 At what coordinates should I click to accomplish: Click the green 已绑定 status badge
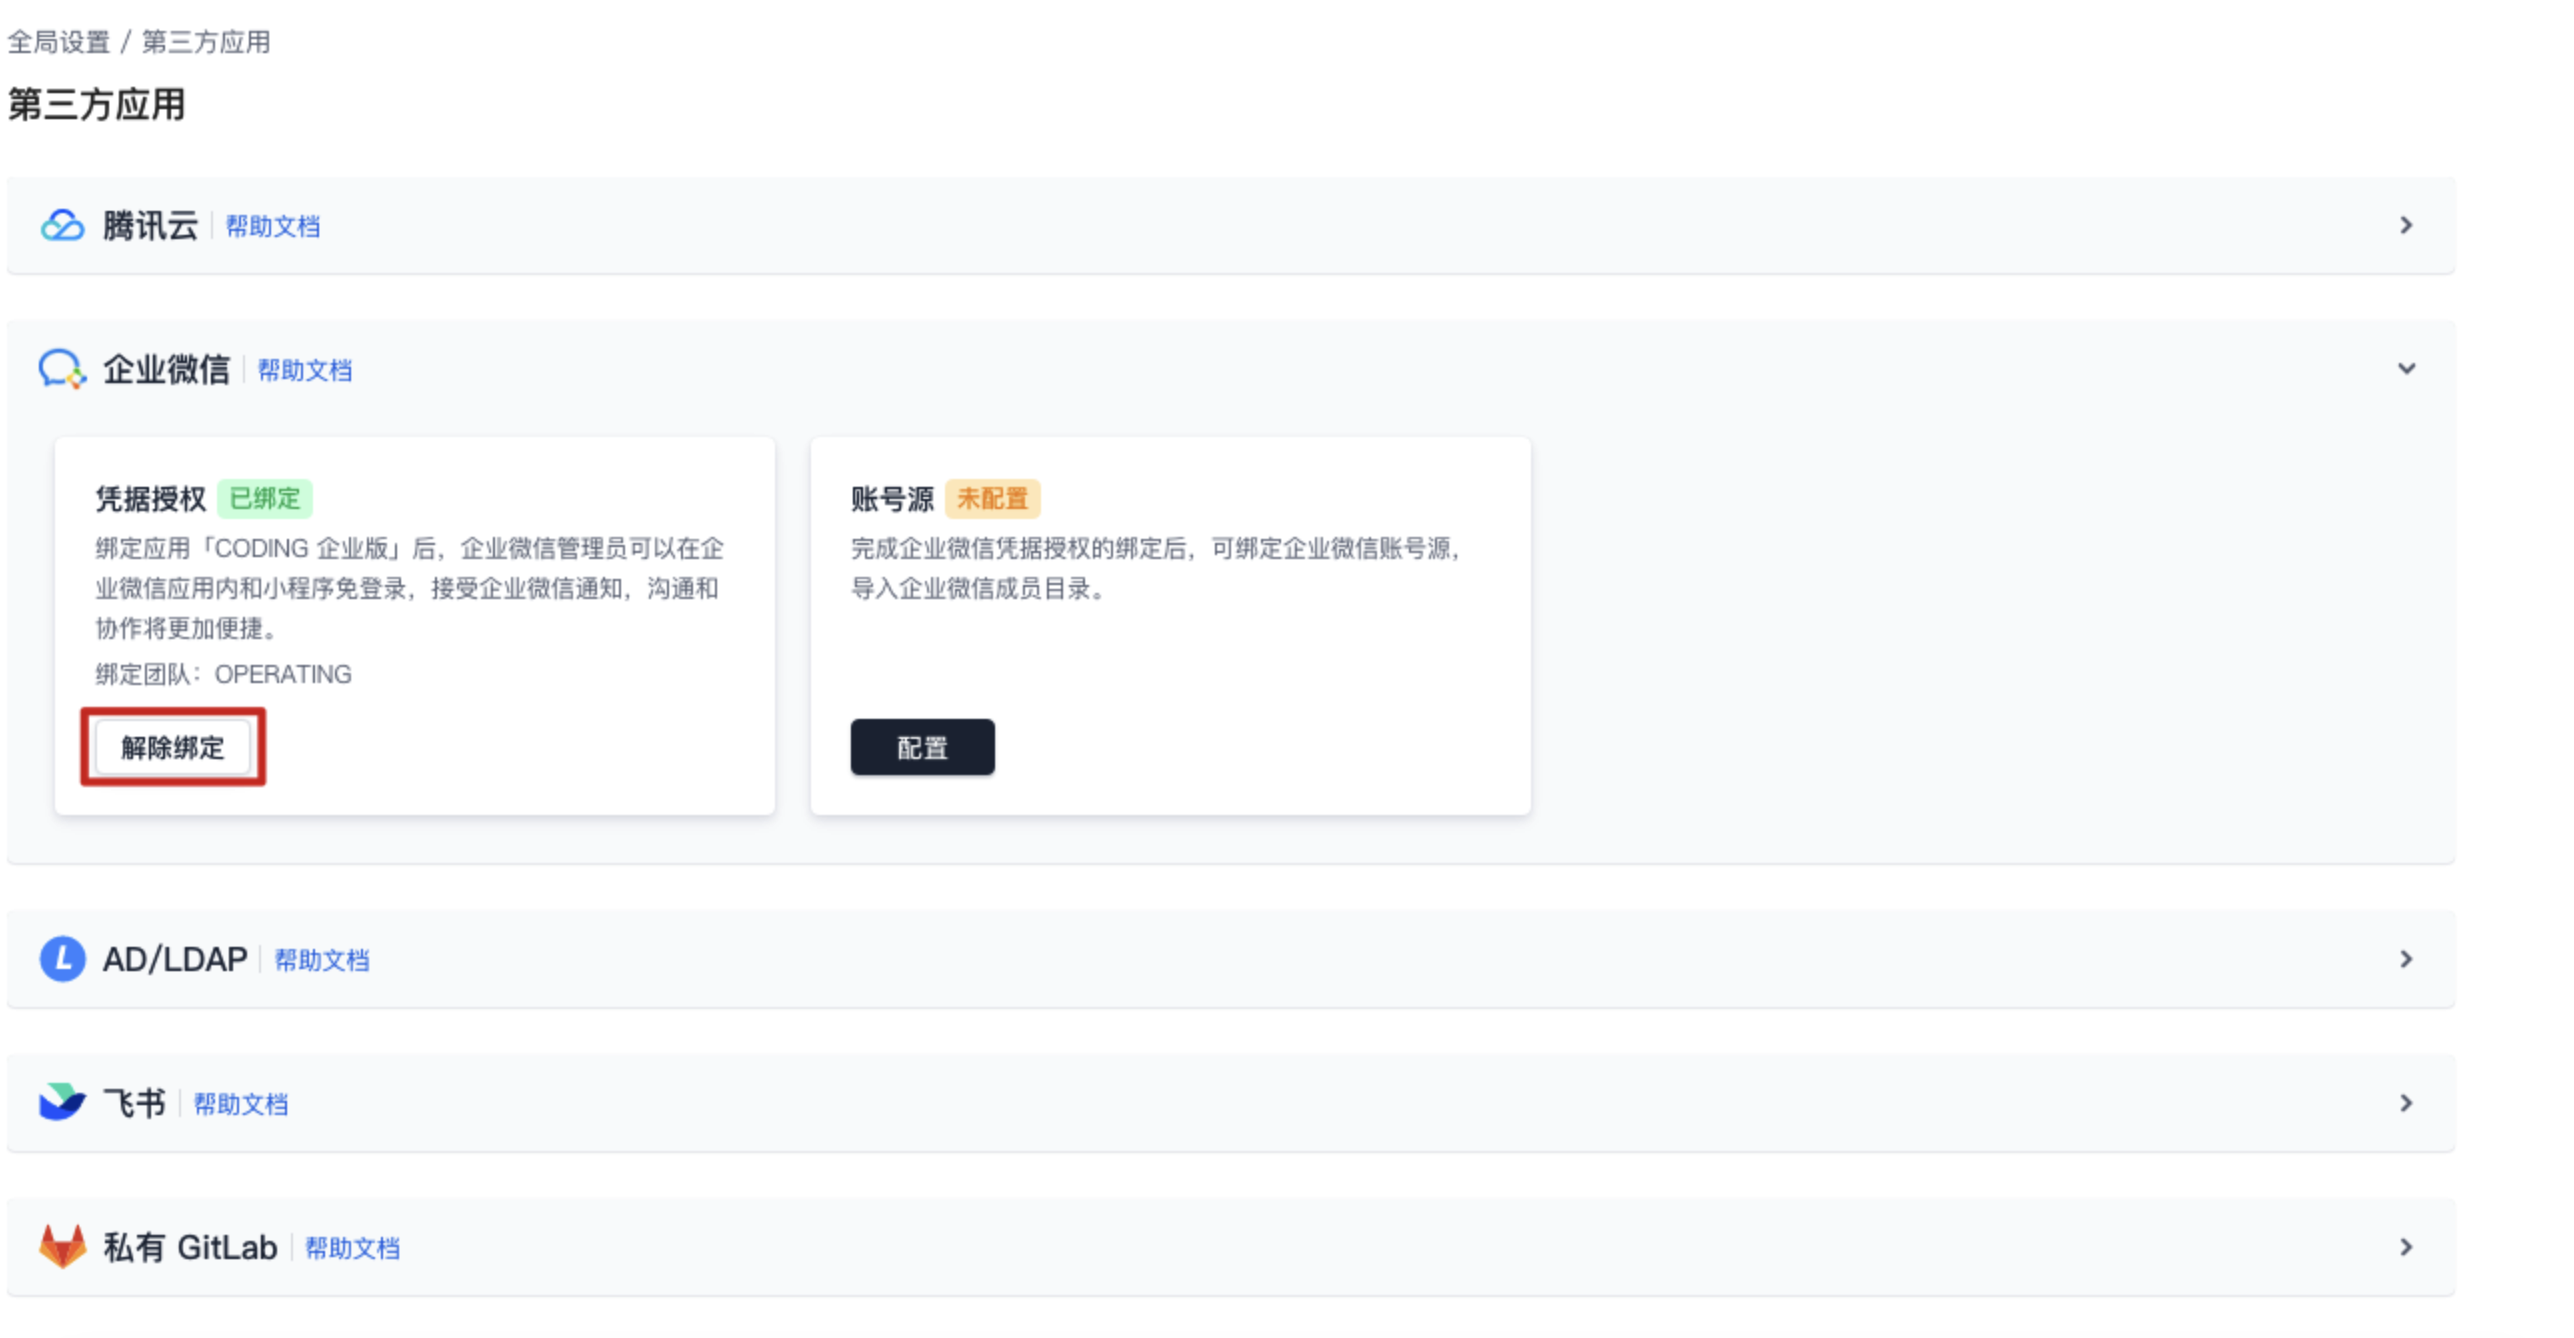(x=265, y=498)
